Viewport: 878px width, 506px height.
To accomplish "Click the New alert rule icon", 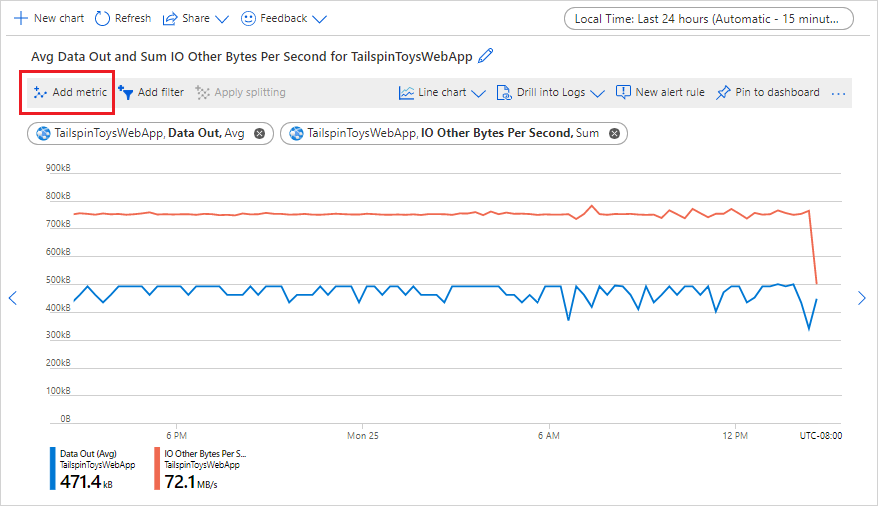I will [623, 92].
